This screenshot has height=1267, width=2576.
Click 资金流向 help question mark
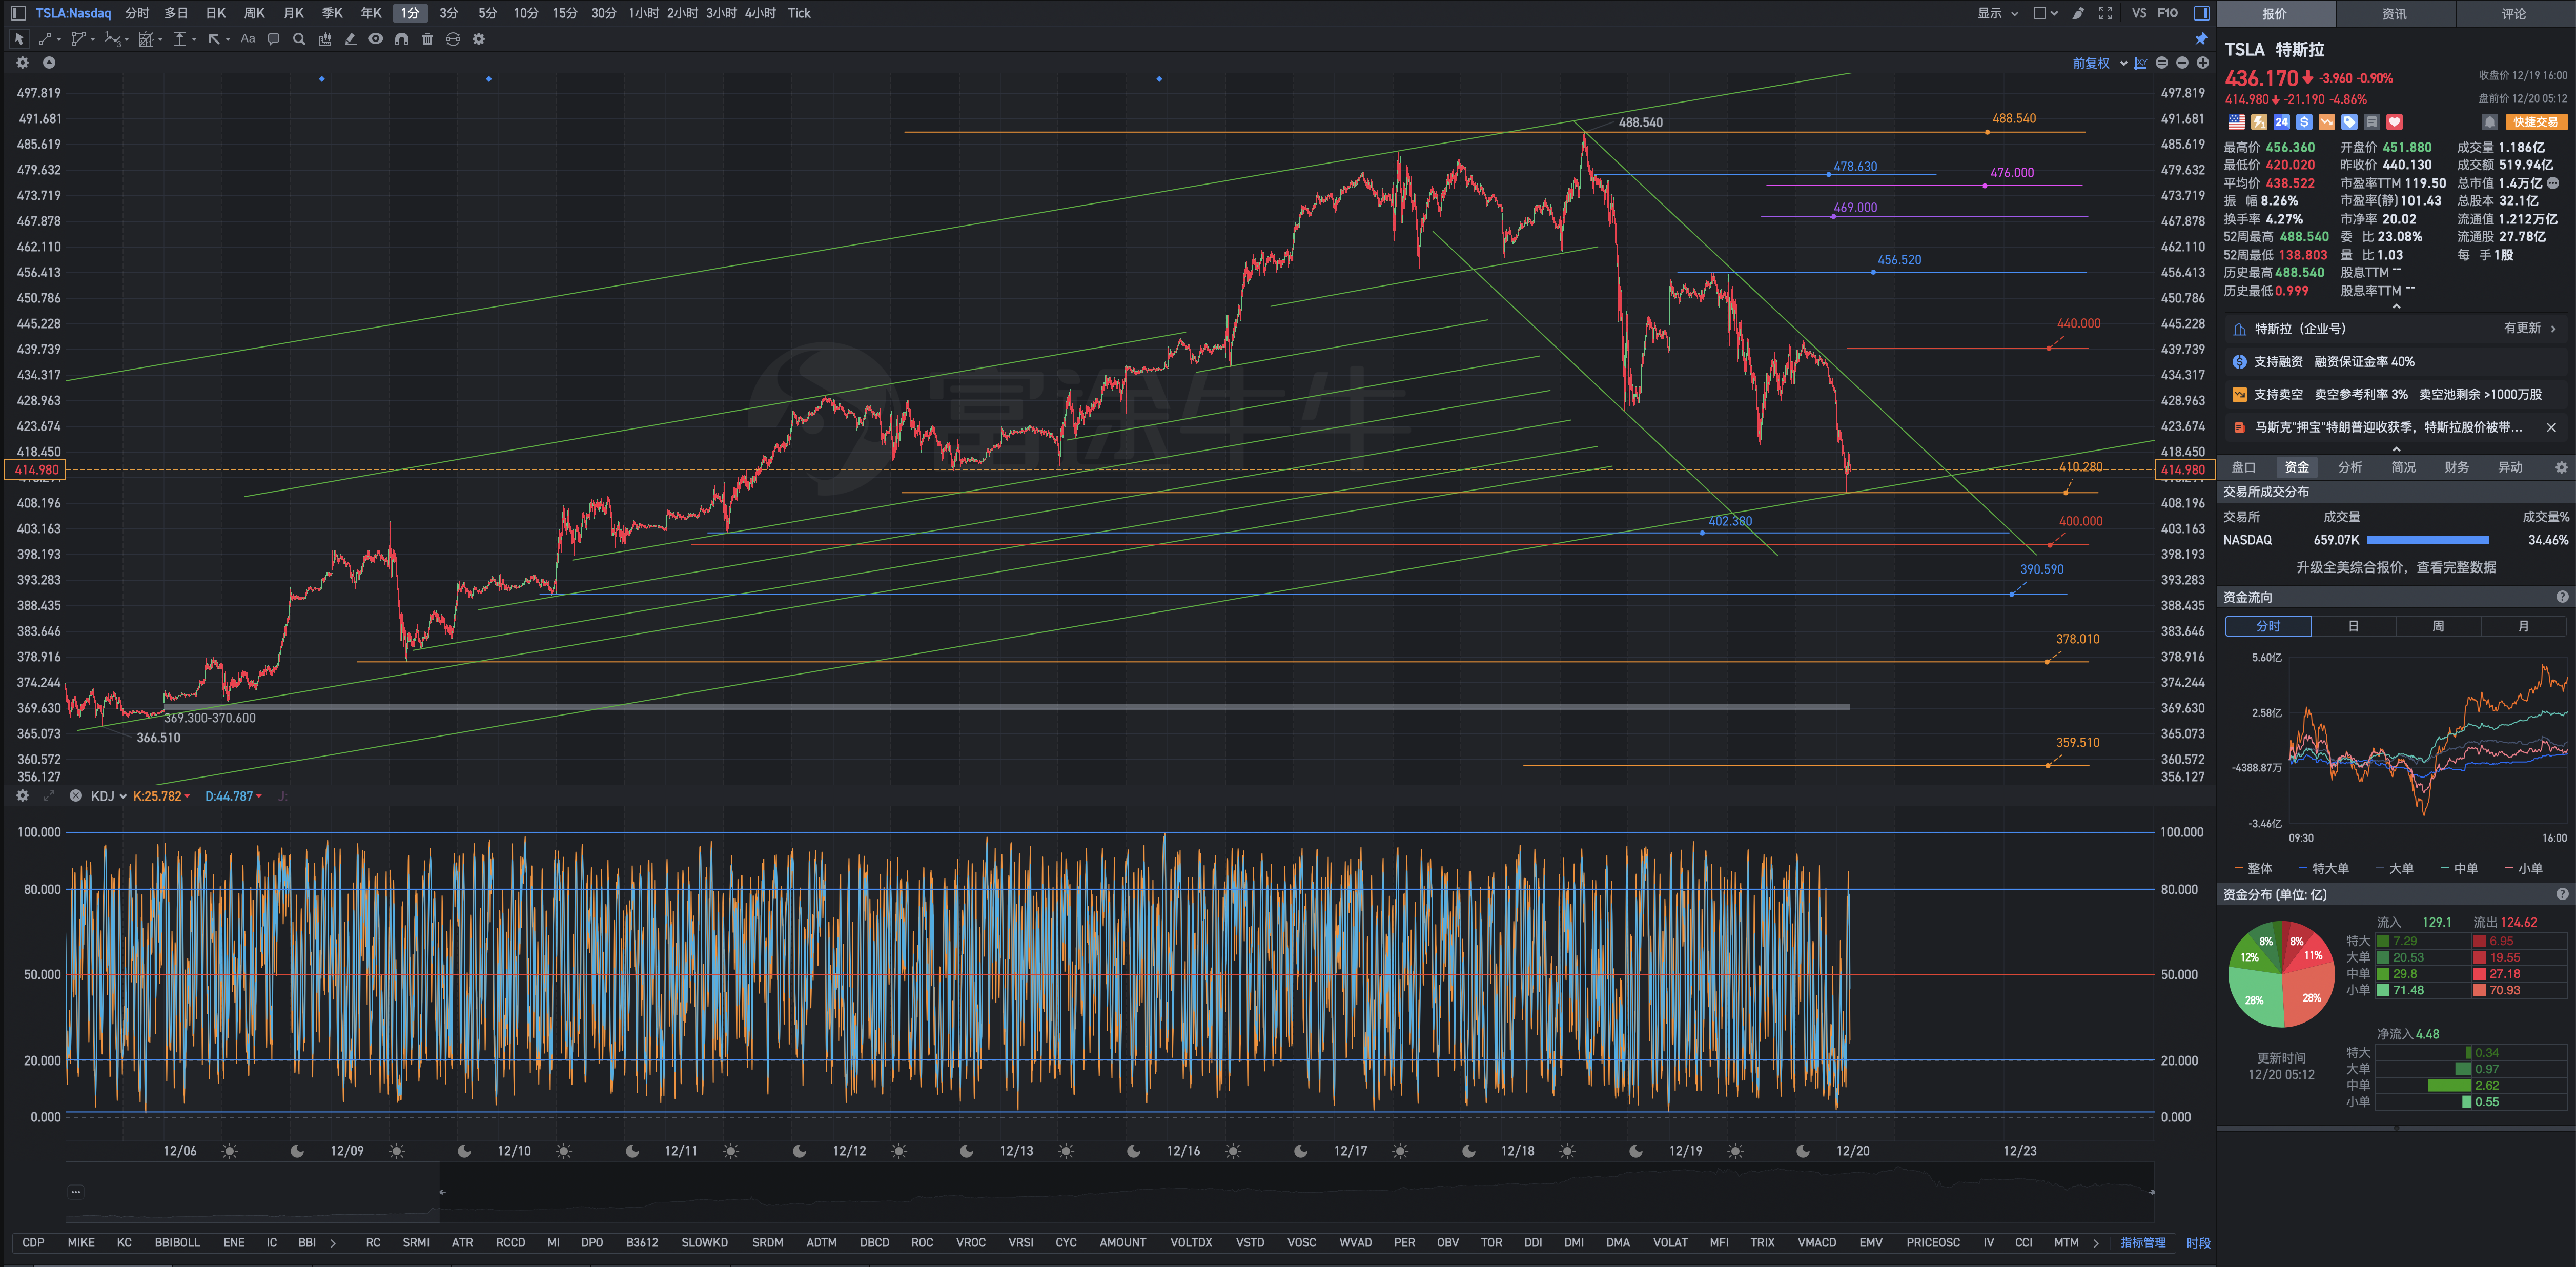tap(2562, 597)
